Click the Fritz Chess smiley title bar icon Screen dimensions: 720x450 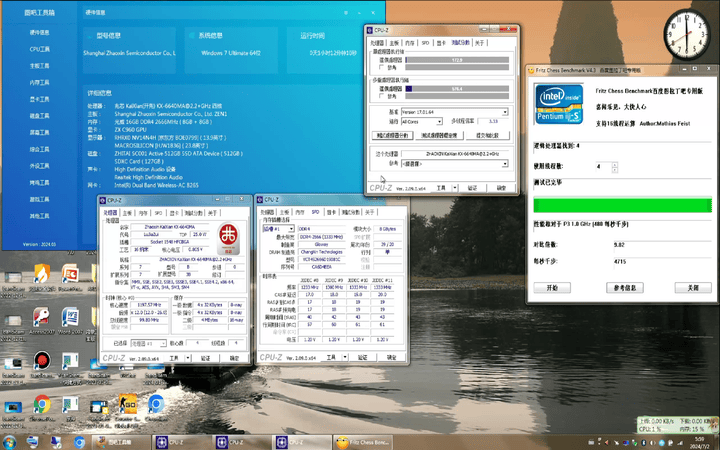pyautogui.click(x=531, y=70)
